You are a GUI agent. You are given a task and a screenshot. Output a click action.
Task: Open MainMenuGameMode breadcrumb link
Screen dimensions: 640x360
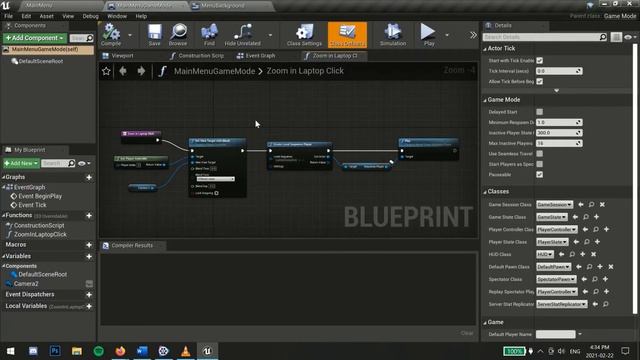pyautogui.click(x=214, y=71)
